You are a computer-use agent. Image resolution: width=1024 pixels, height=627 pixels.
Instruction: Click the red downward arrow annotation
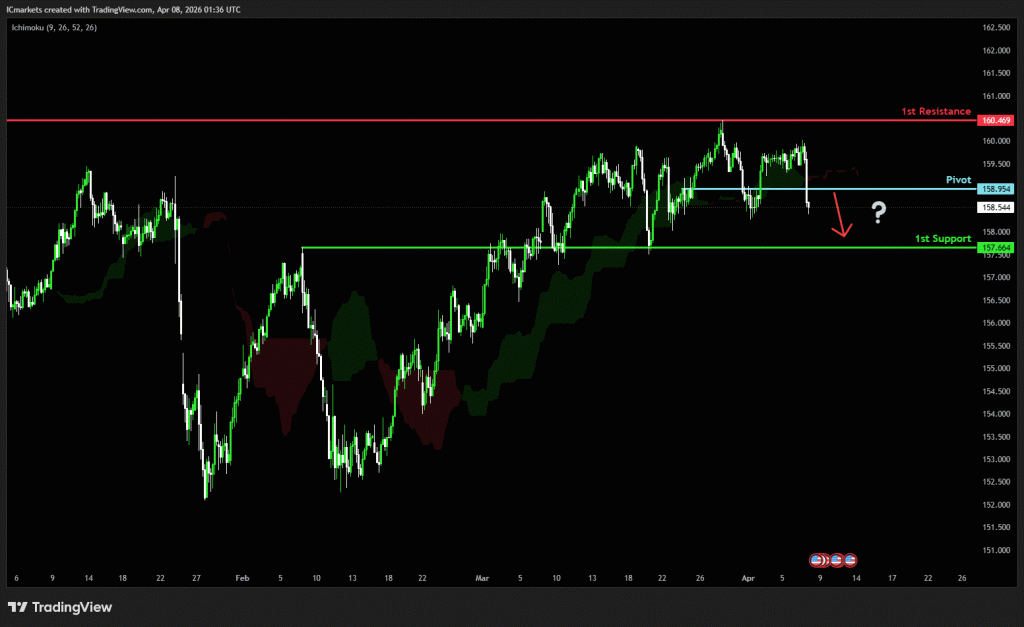click(841, 217)
